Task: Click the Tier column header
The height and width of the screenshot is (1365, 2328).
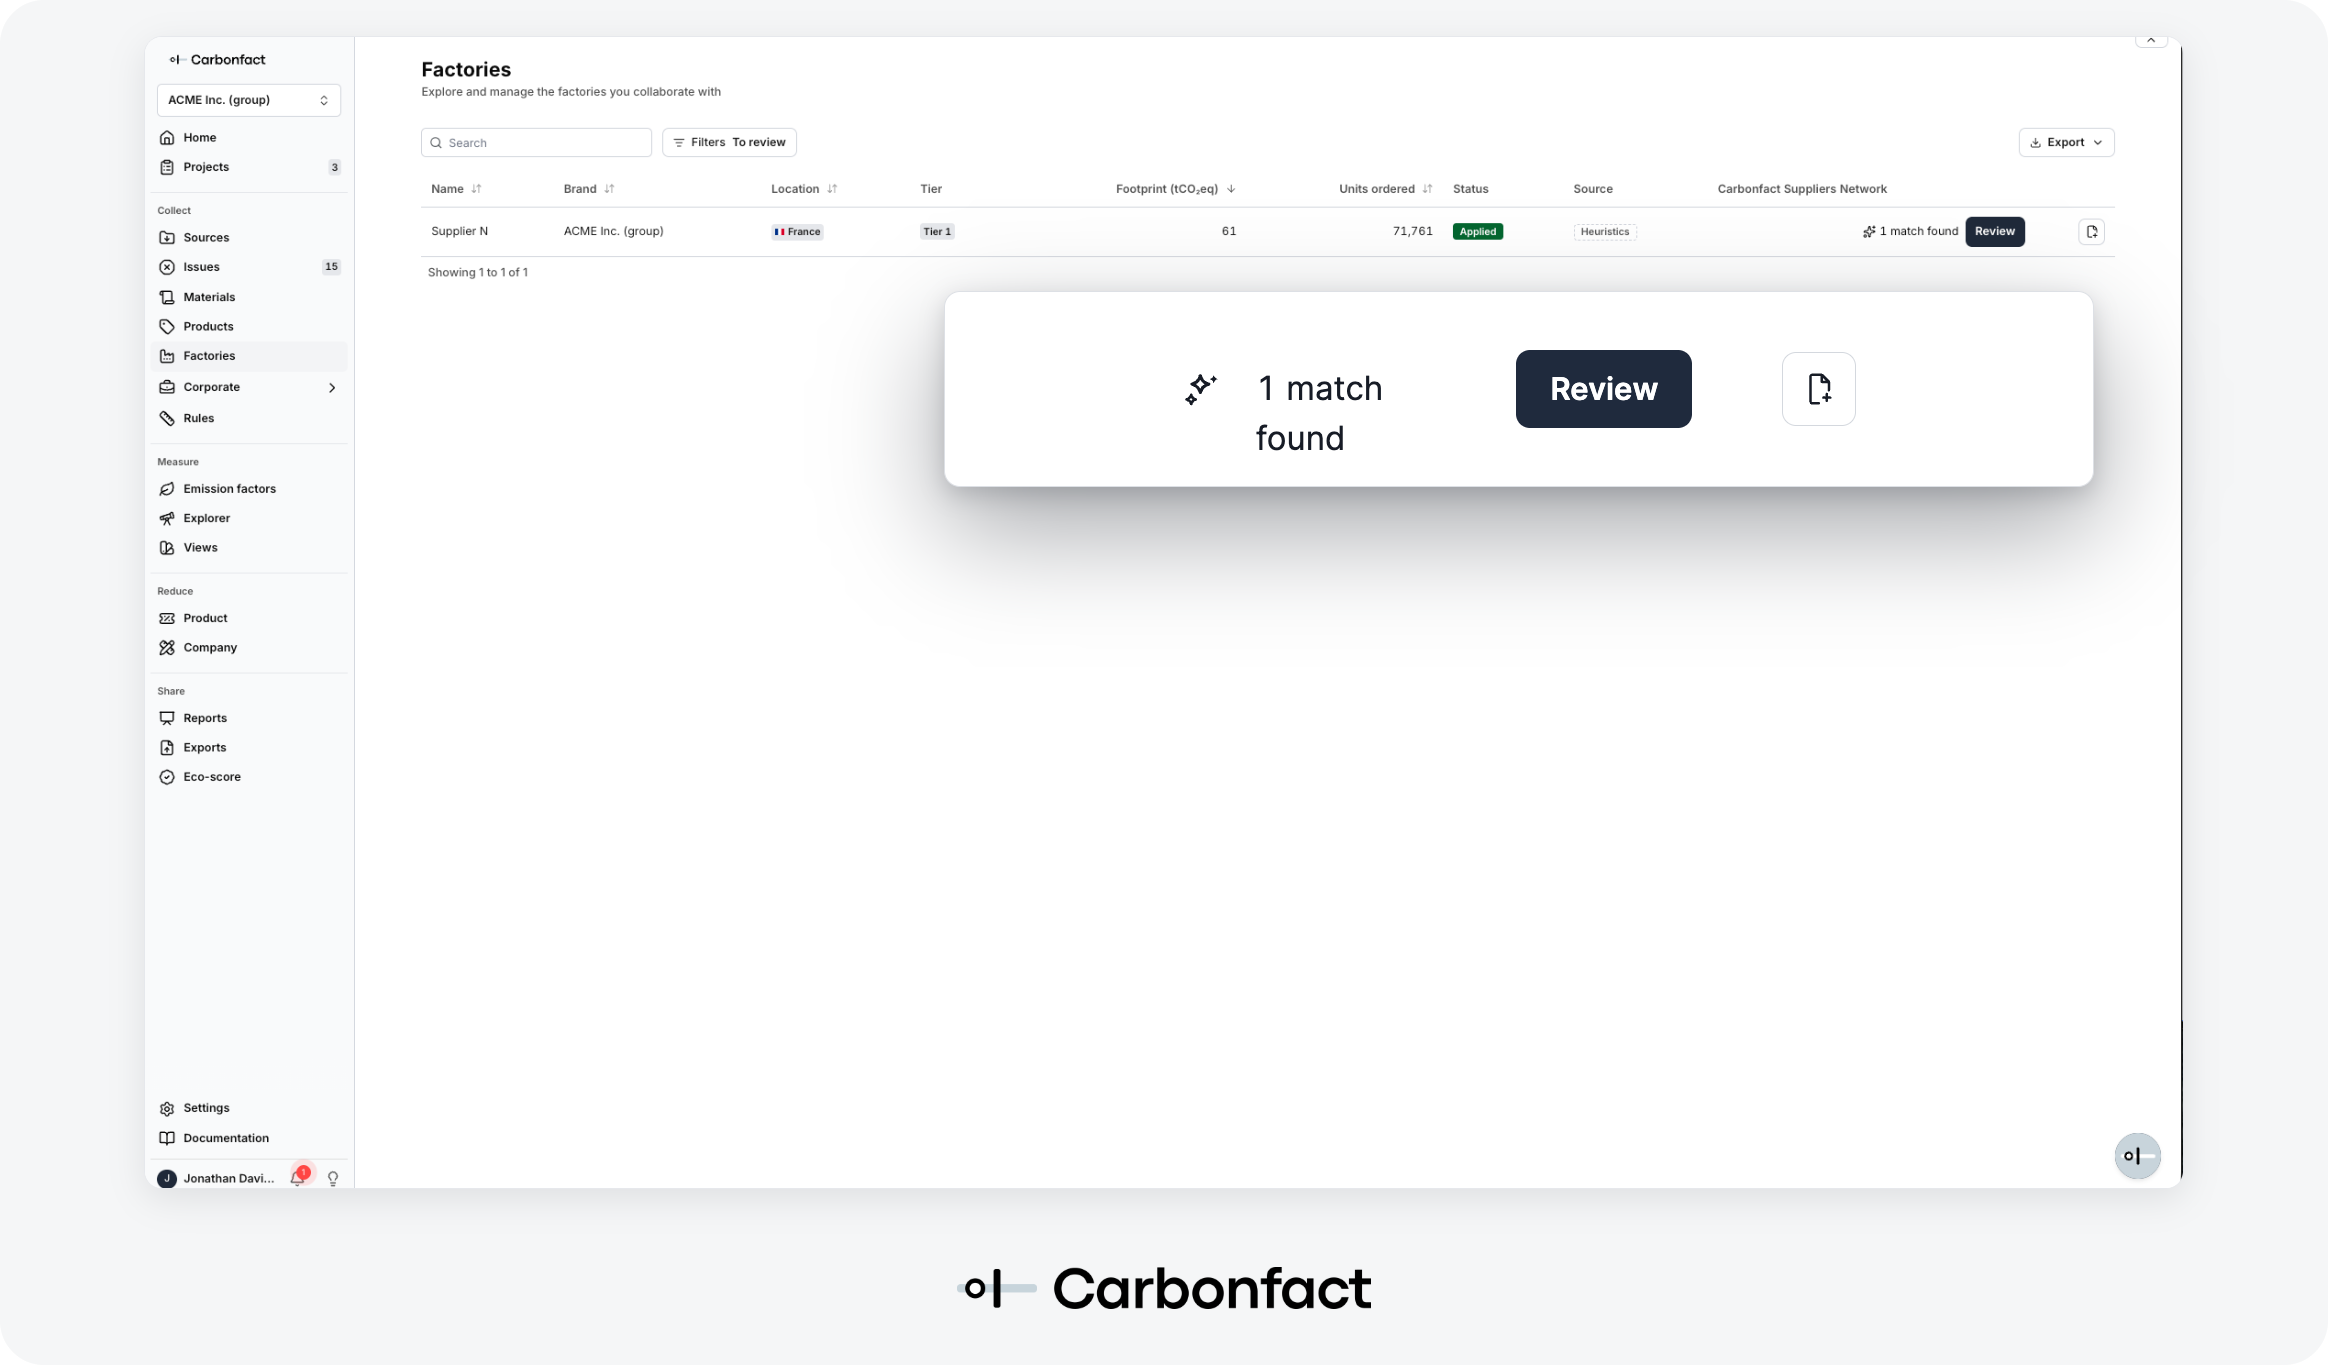Action: 931,189
